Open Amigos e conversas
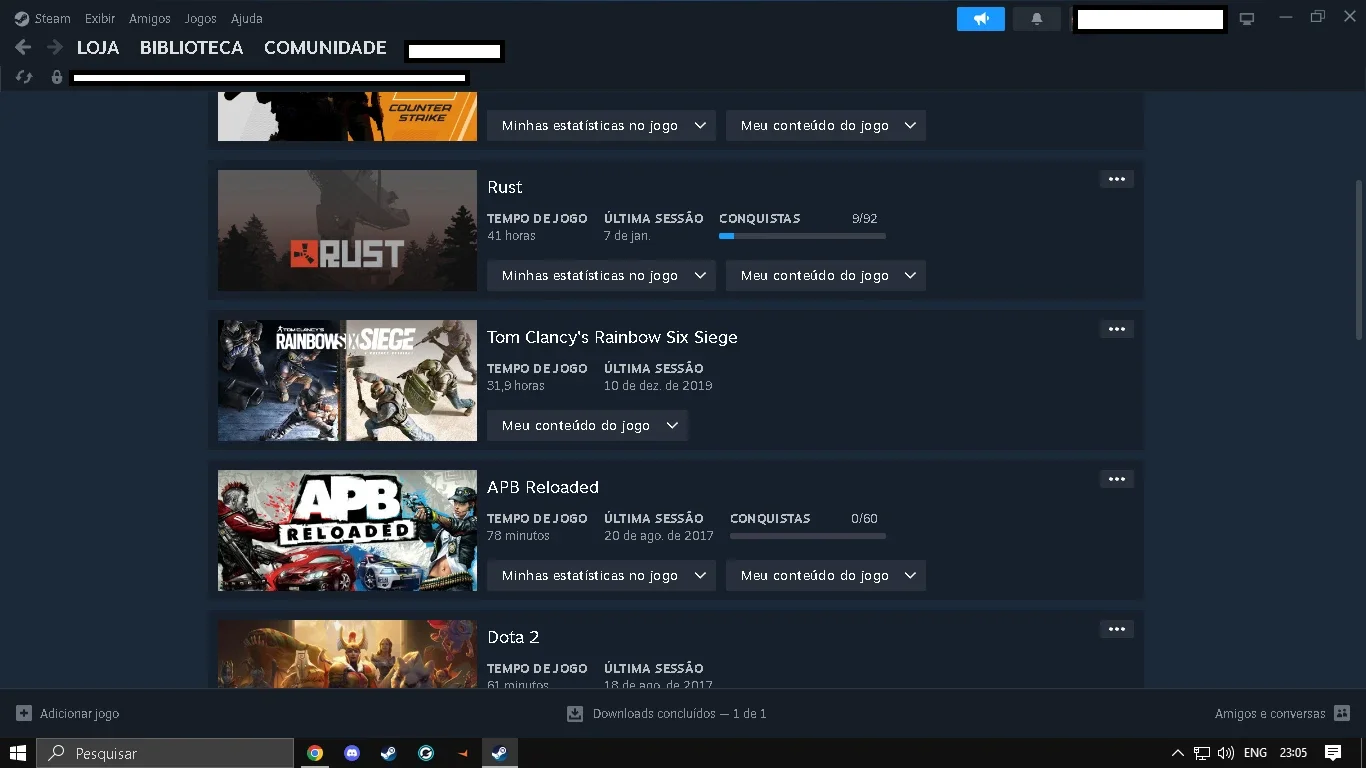The height and width of the screenshot is (768, 1366). click(x=1270, y=714)
